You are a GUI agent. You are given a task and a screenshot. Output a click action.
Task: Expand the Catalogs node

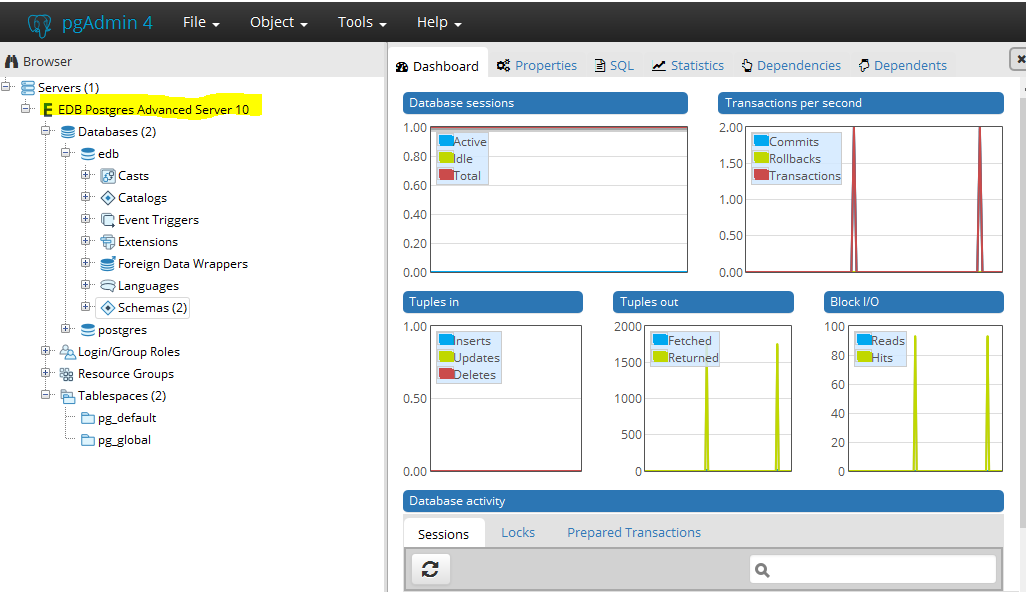coord(85,196)
